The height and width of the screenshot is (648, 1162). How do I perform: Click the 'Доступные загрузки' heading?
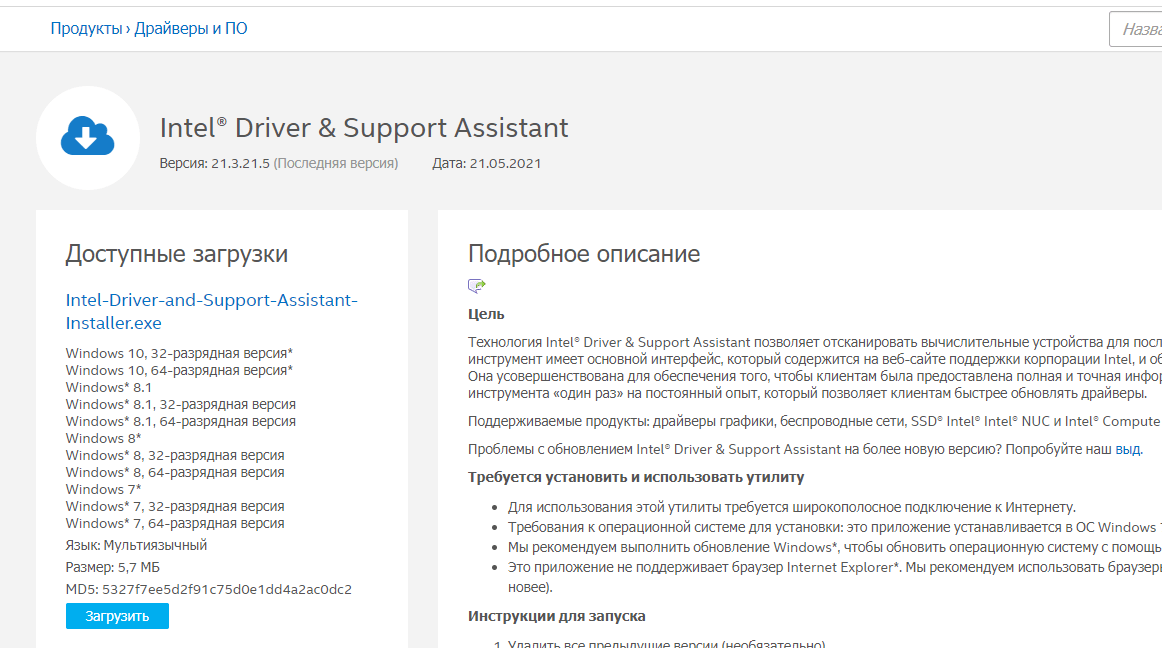coord(176,254)
